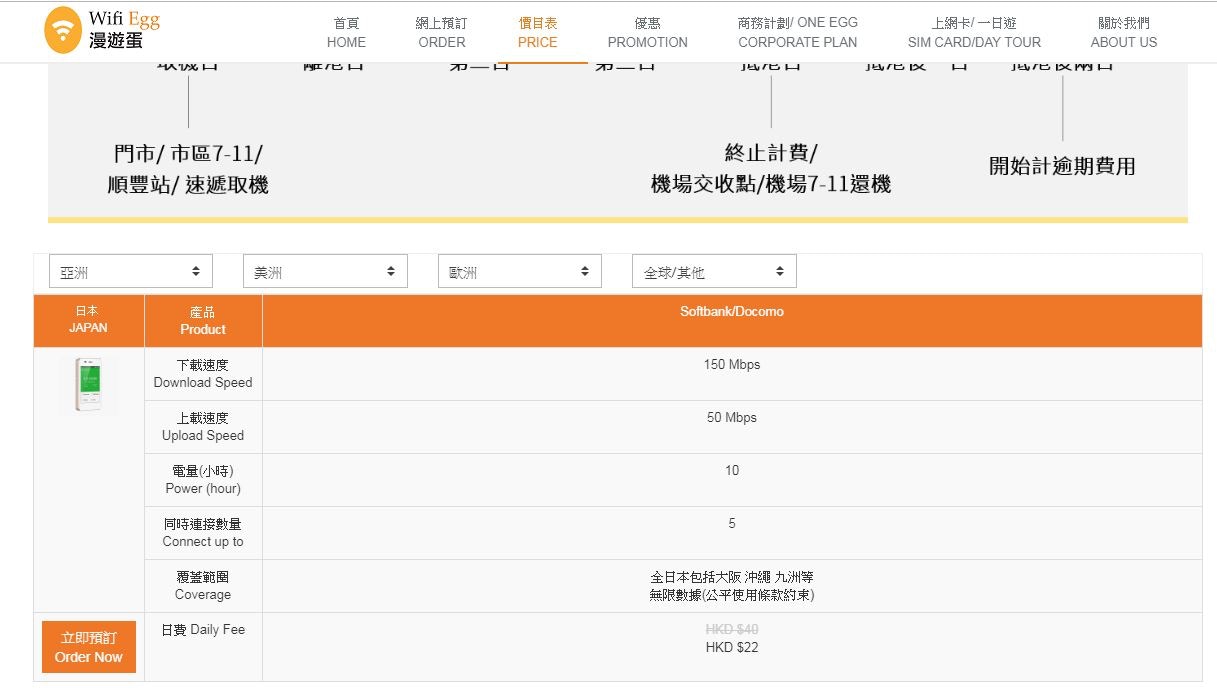Click the power hours value 10

[x=732, y=471]
